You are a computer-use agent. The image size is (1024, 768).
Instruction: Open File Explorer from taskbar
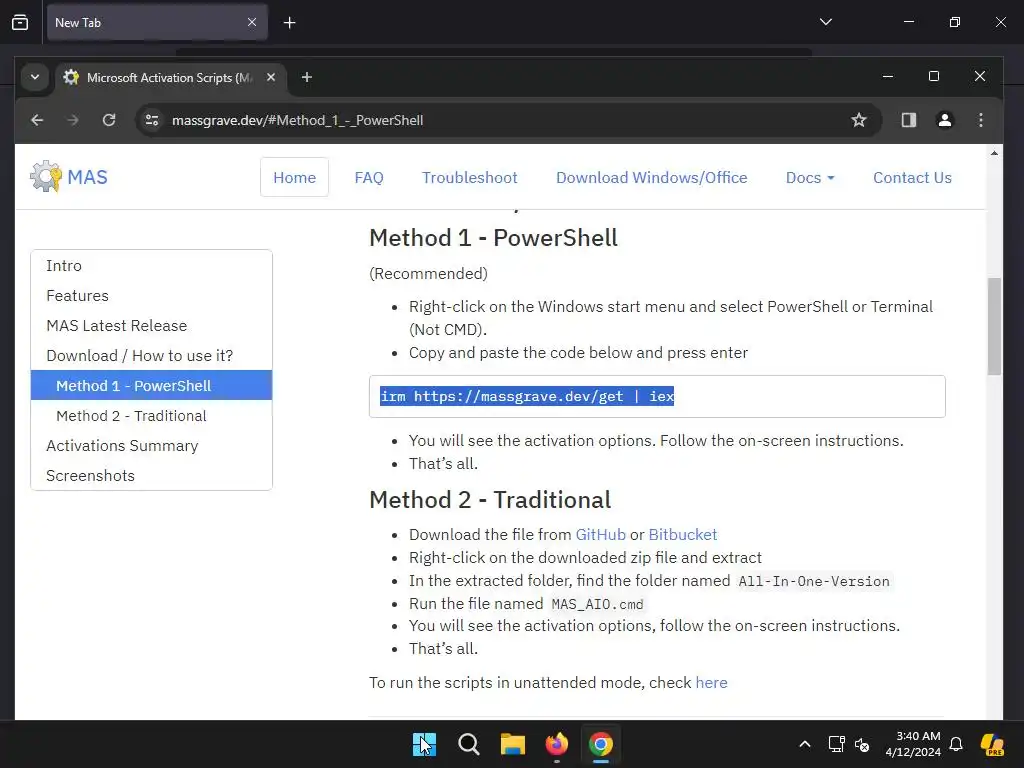[x=513, y=744]
